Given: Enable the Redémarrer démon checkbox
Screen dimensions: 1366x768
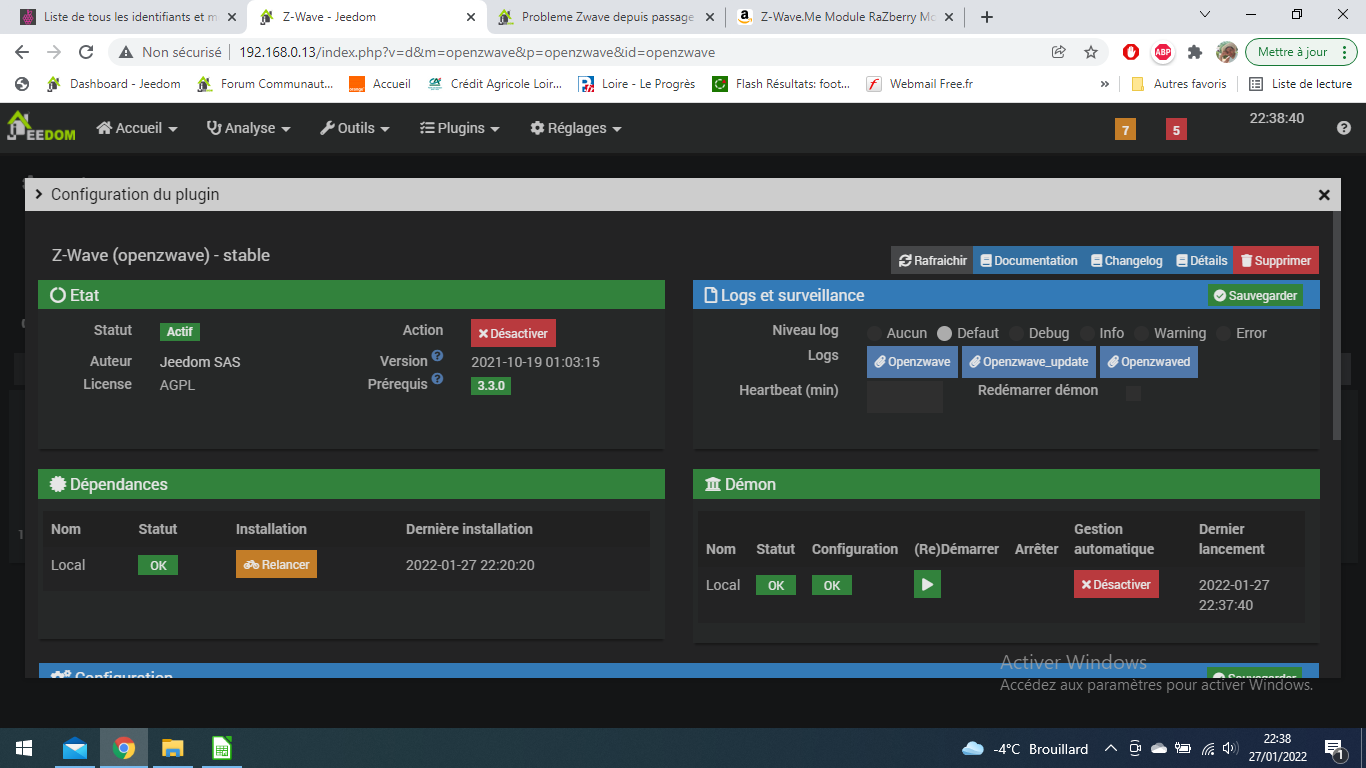Looking at the screenshot, I should click(1133, 393).
